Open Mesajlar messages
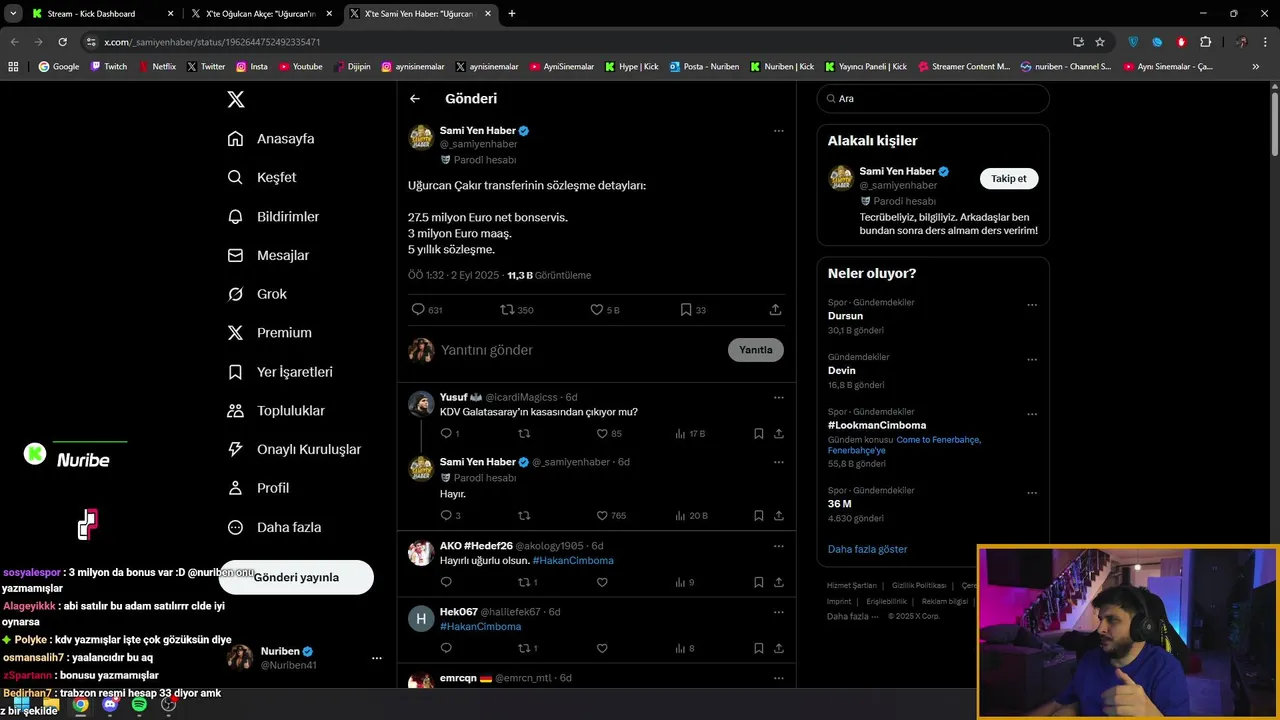The width and height of the screenshot is (1280, 720). click(268, 255)
